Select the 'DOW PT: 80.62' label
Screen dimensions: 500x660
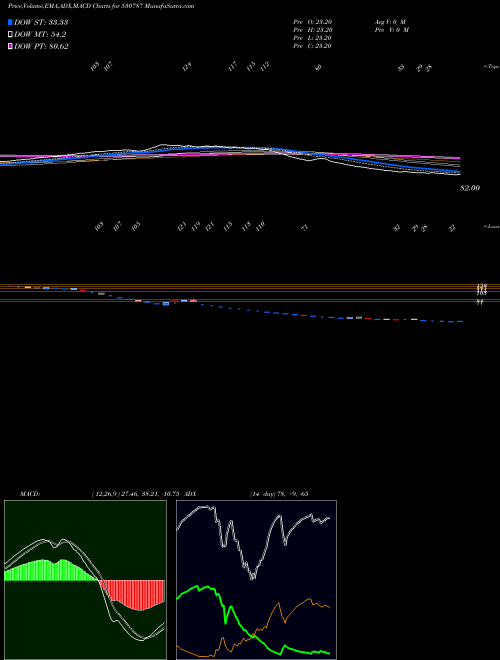click(41, 46)
